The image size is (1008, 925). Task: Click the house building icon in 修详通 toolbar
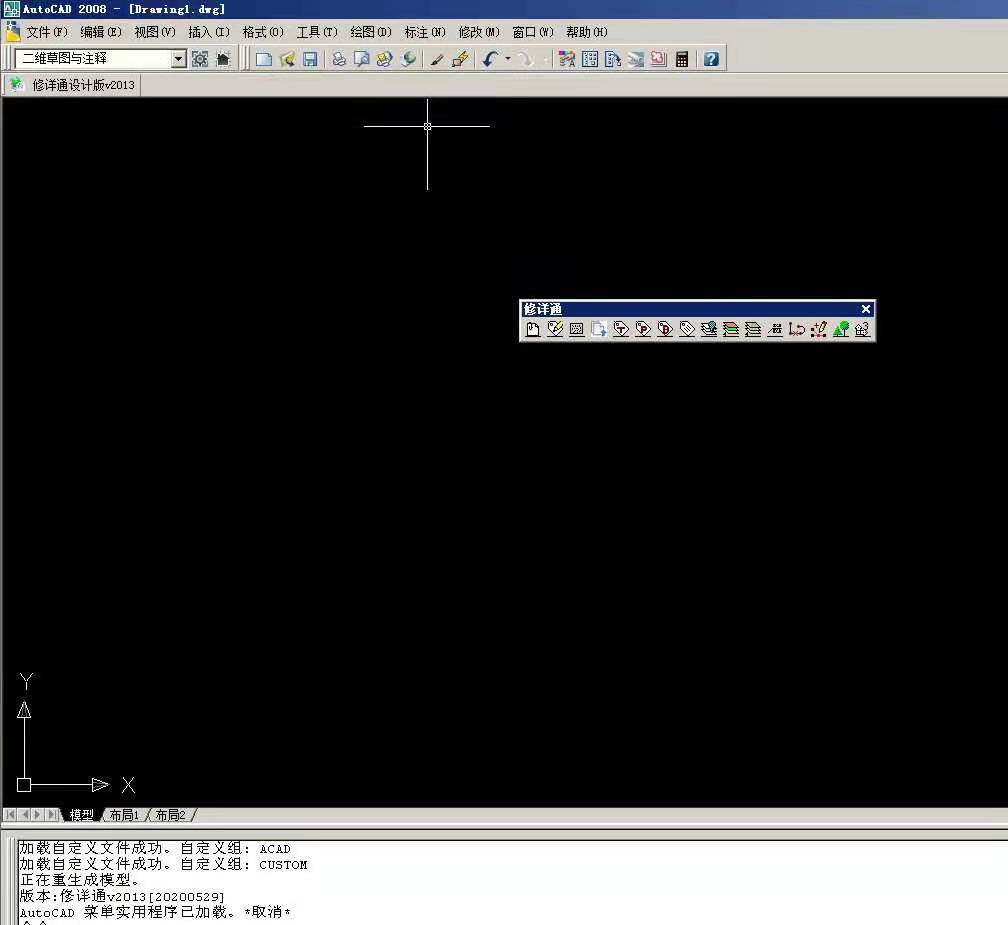tap(863, 329)
